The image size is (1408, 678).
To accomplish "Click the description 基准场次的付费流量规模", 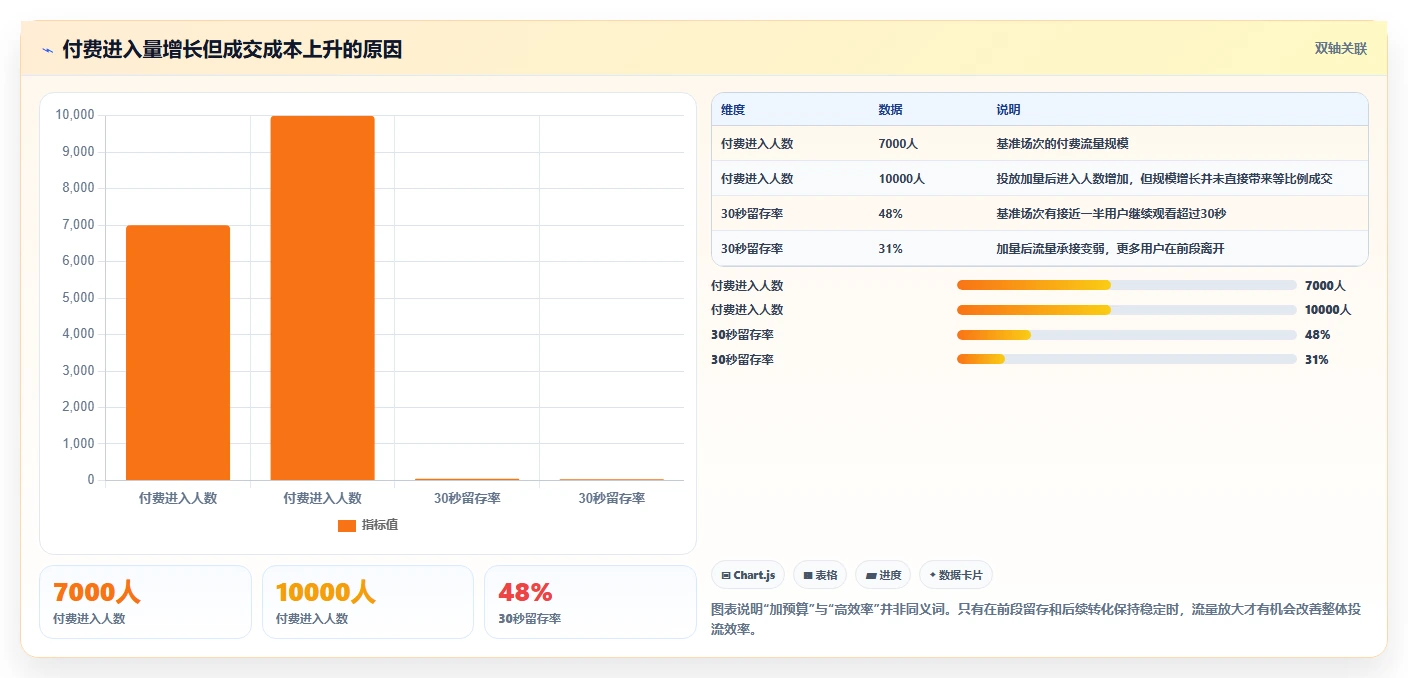I will click(1062, 144).
